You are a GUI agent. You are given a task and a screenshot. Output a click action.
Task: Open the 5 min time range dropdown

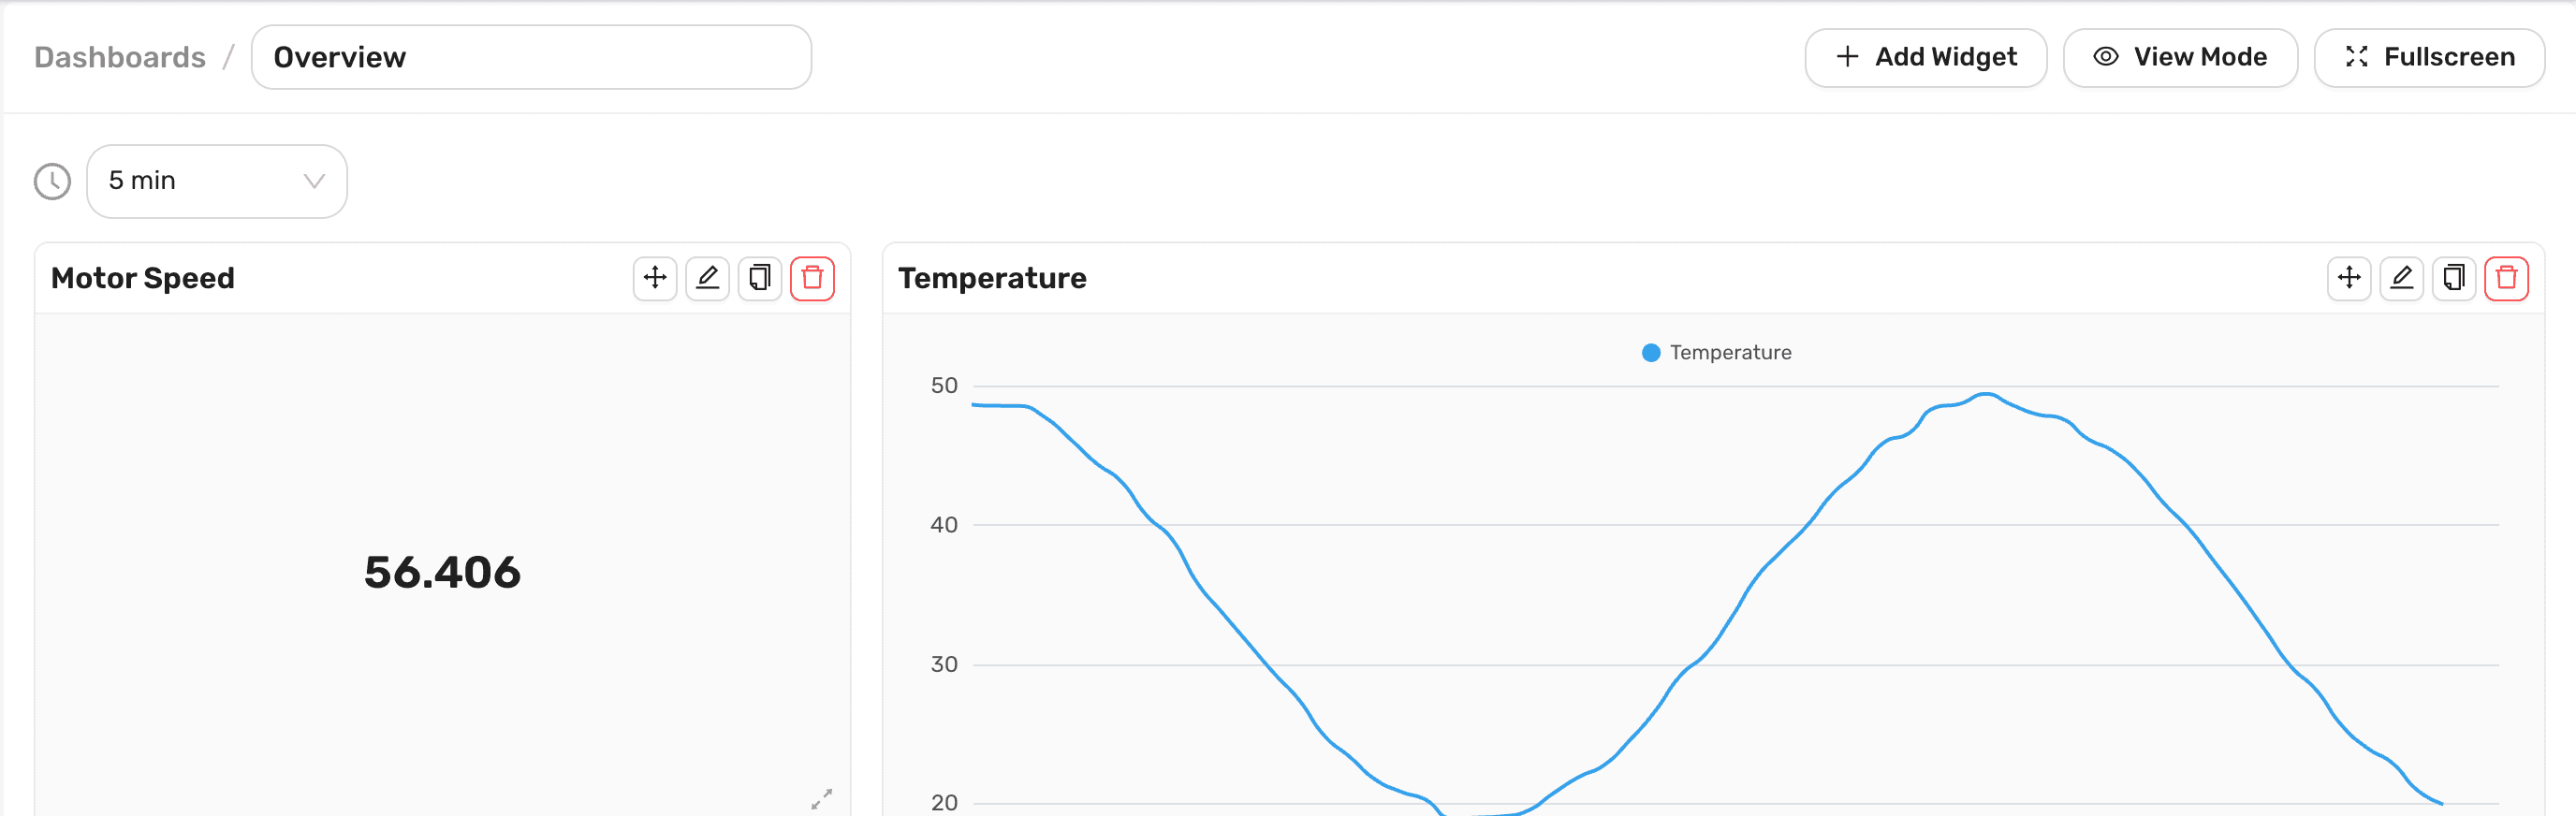[217, 182]
